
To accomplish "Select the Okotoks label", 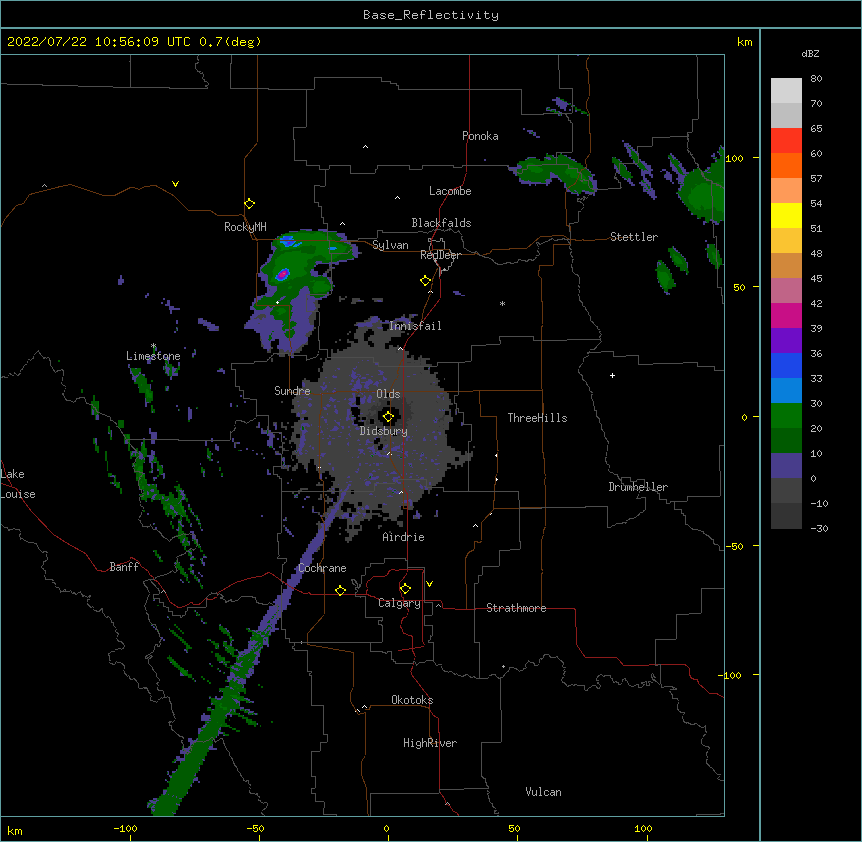I will click(x=412, y=700).
